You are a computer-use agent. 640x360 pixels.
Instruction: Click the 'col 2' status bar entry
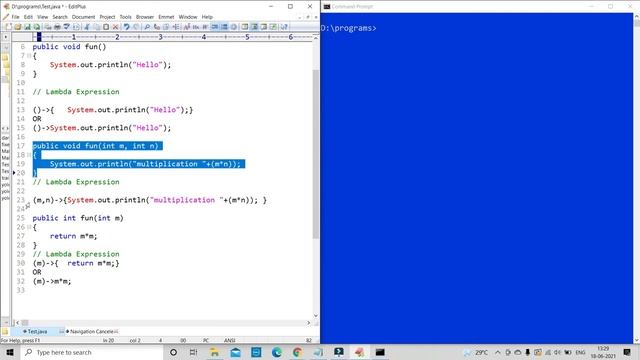[x=135, y=340]
